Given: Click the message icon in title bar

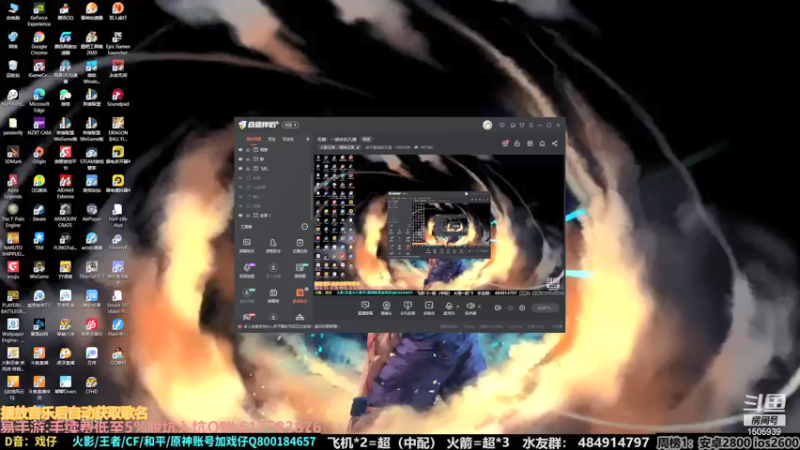Looking at the screenshot, I should click(x=502, y=124).
